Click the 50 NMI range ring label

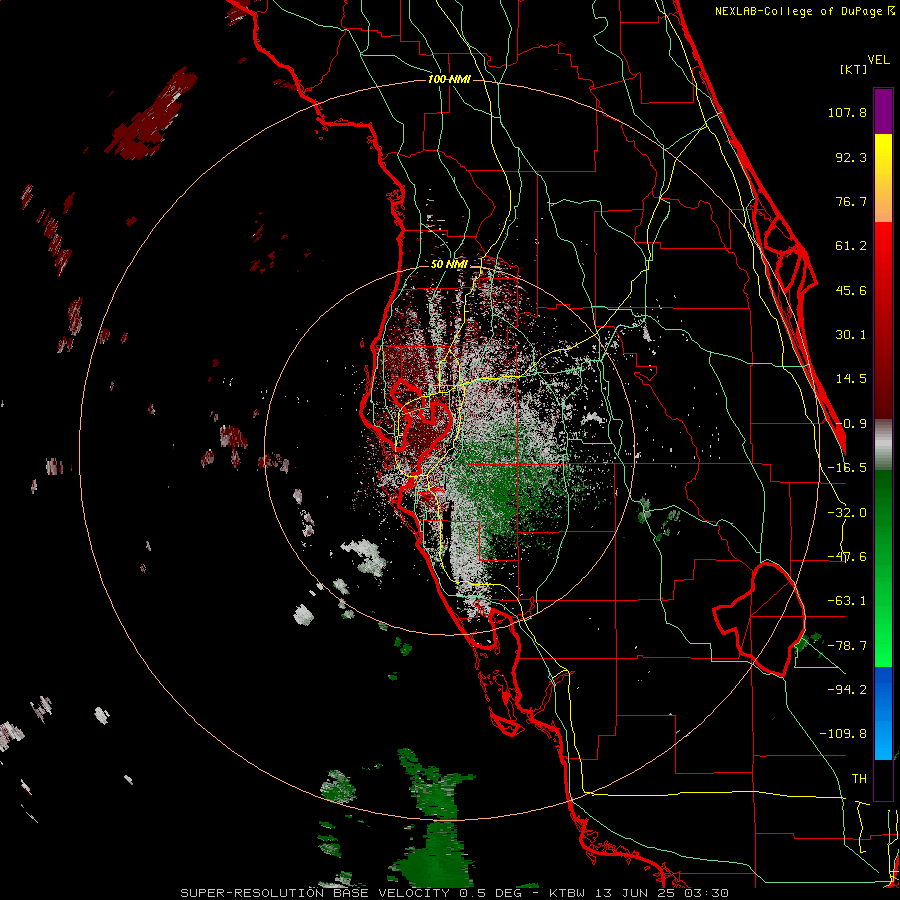pyautogui.click(x=449, y=265)
